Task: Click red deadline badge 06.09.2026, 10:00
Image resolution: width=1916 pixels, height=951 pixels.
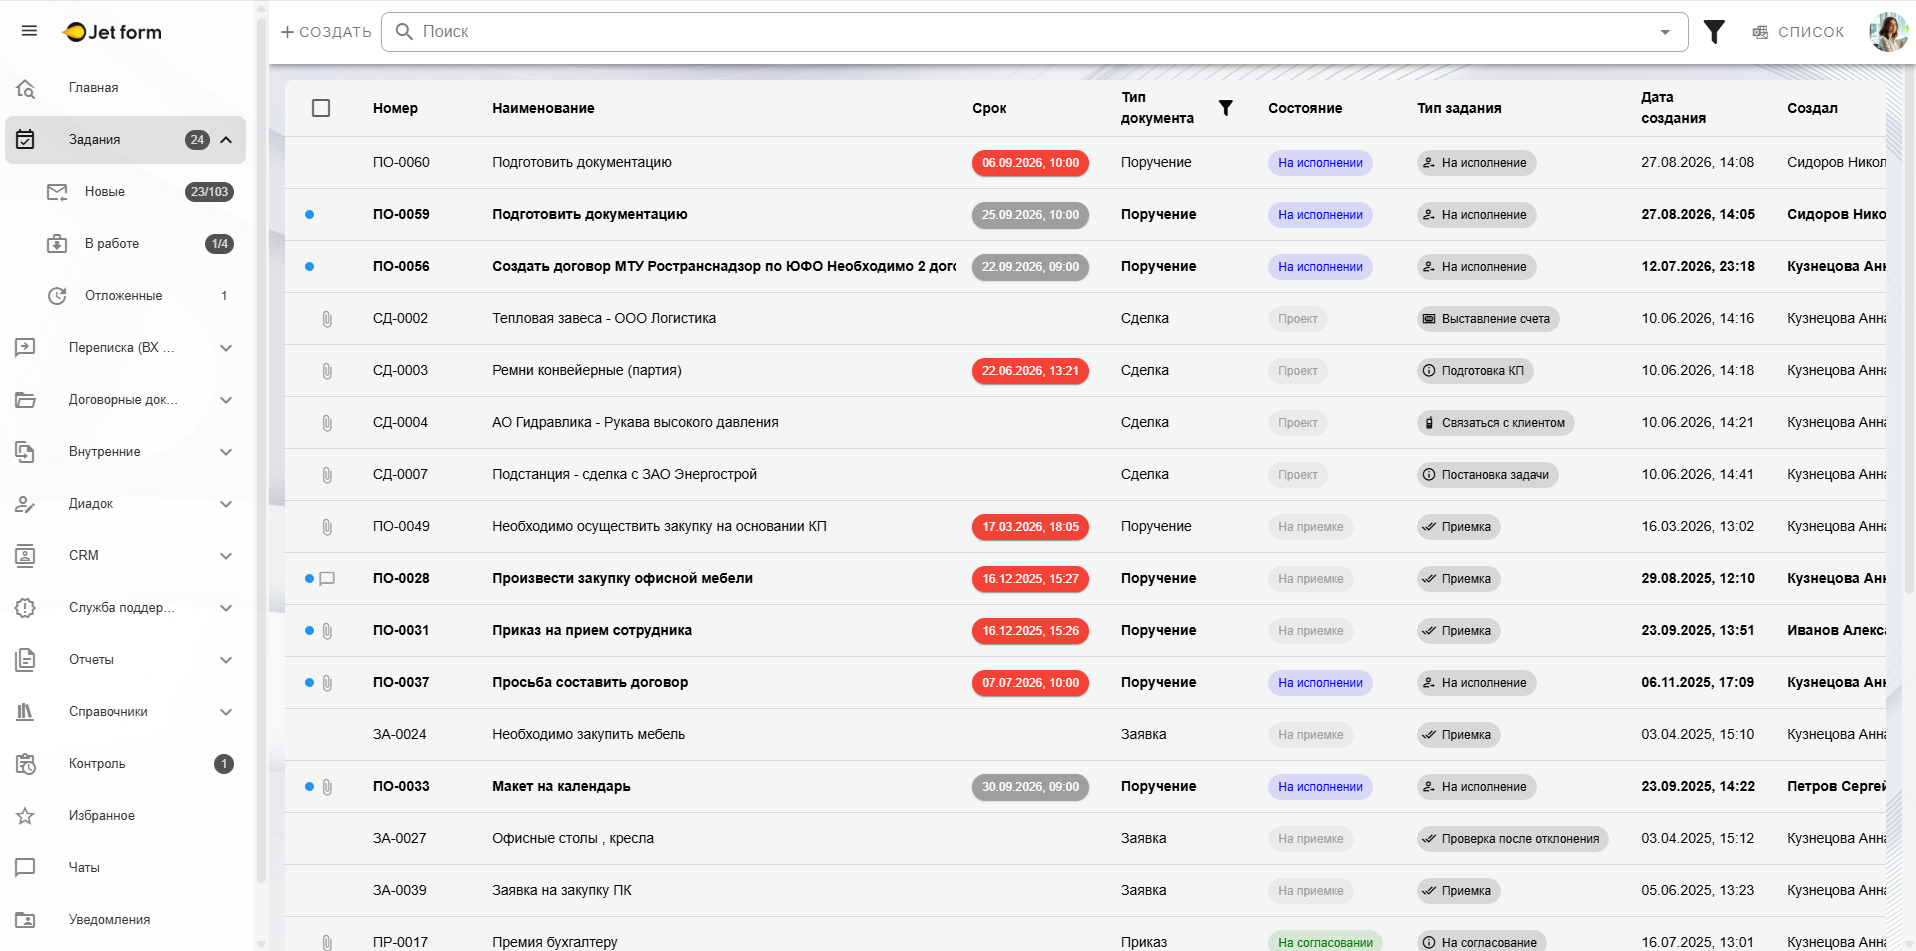Action: (1030, 163)
